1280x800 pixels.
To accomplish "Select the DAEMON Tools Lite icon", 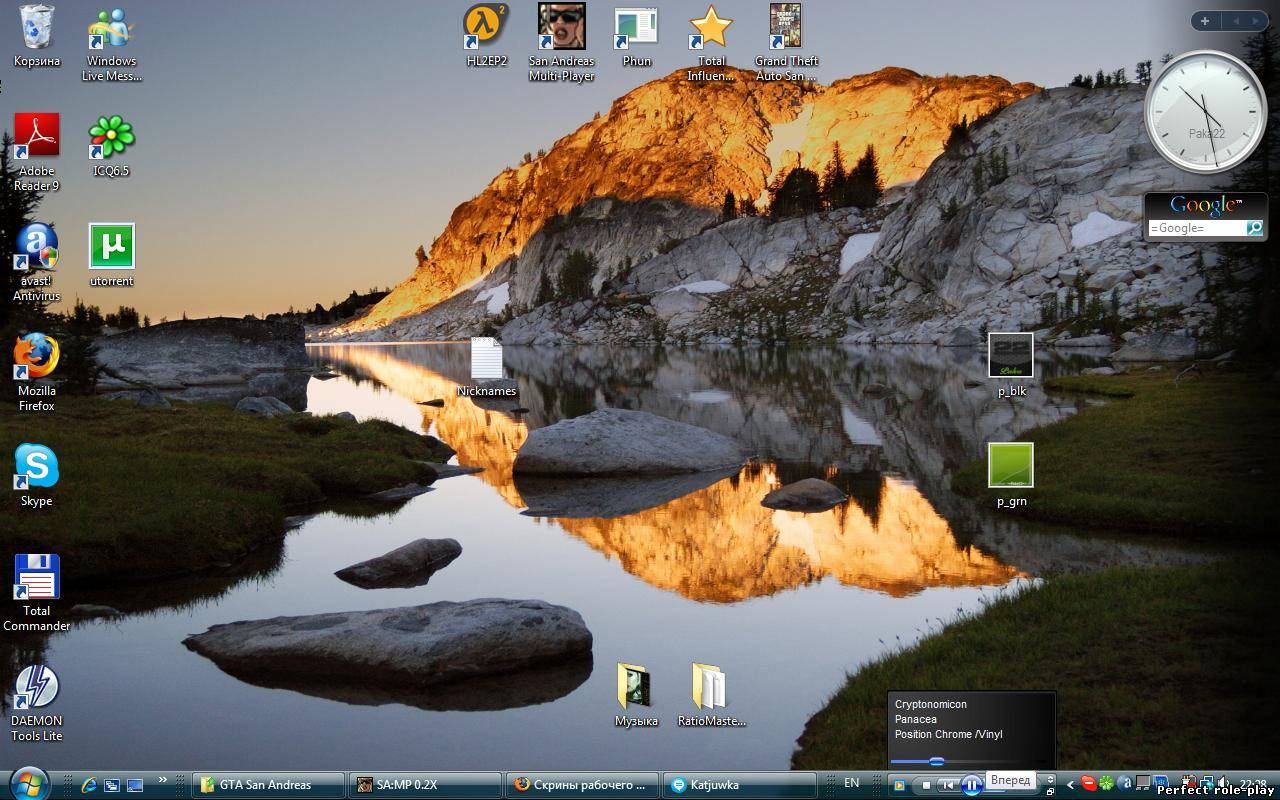I will click(x=36, y=702).
